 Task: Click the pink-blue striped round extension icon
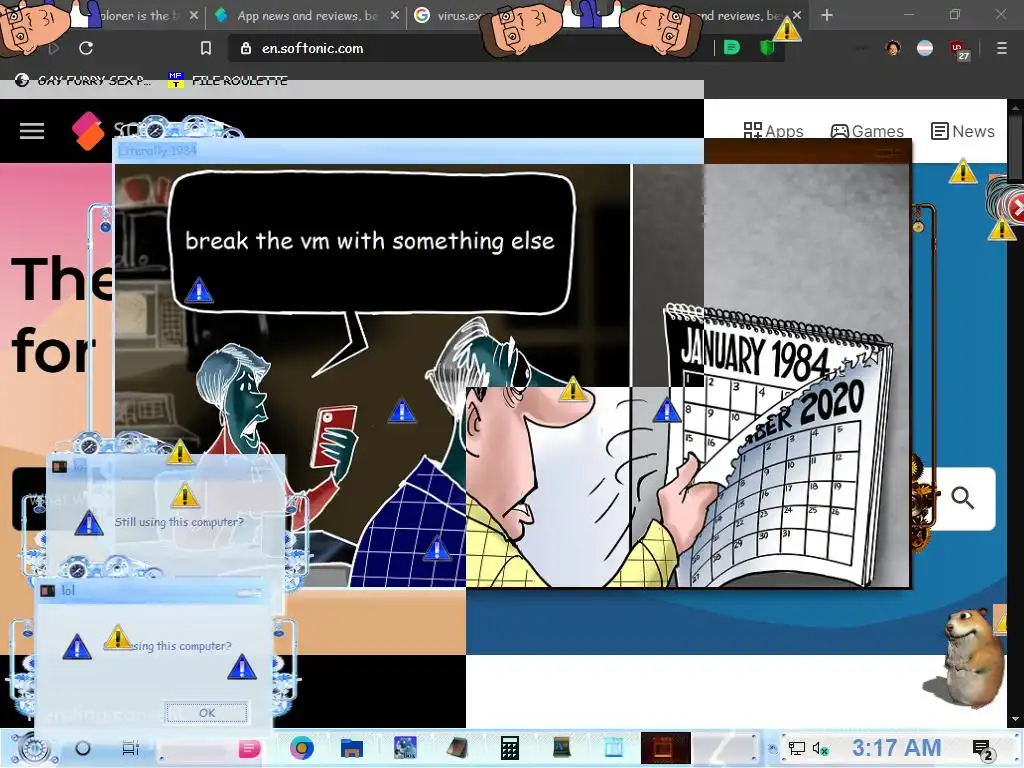click(925, 48)
